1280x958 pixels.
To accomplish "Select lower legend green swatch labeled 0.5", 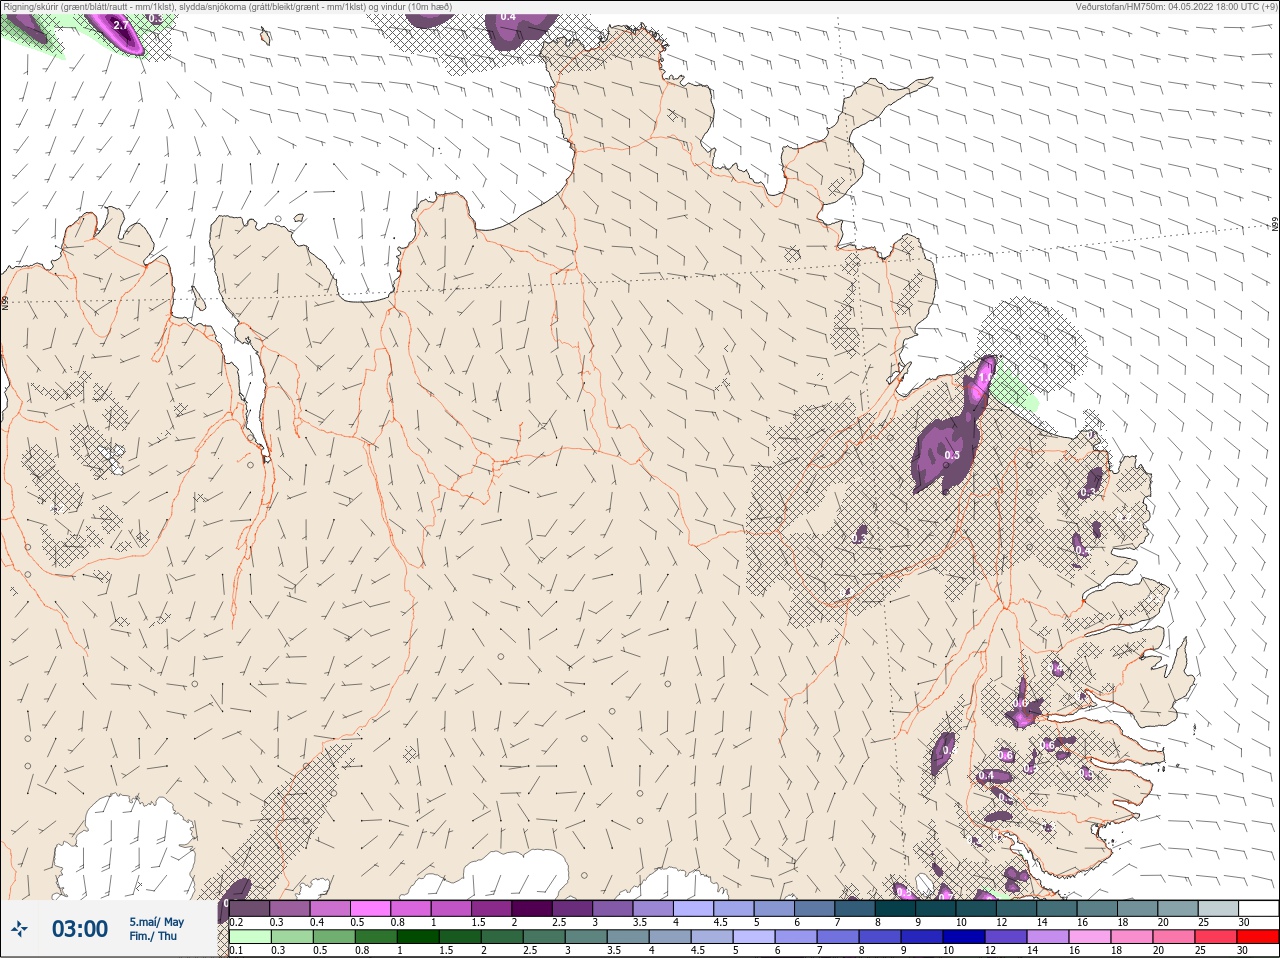I will point(334,937).
